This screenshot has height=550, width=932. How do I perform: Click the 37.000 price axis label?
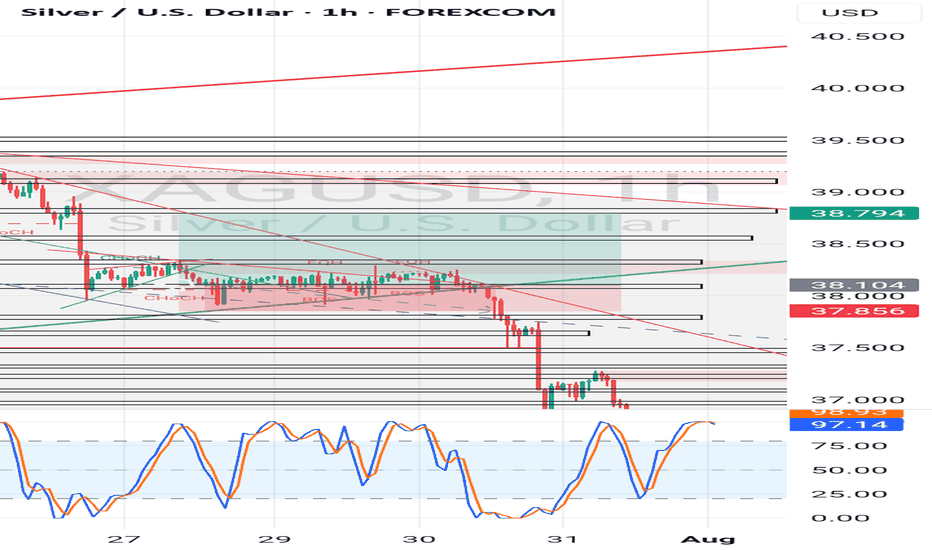pyautogui.click(x=858, y=400)
